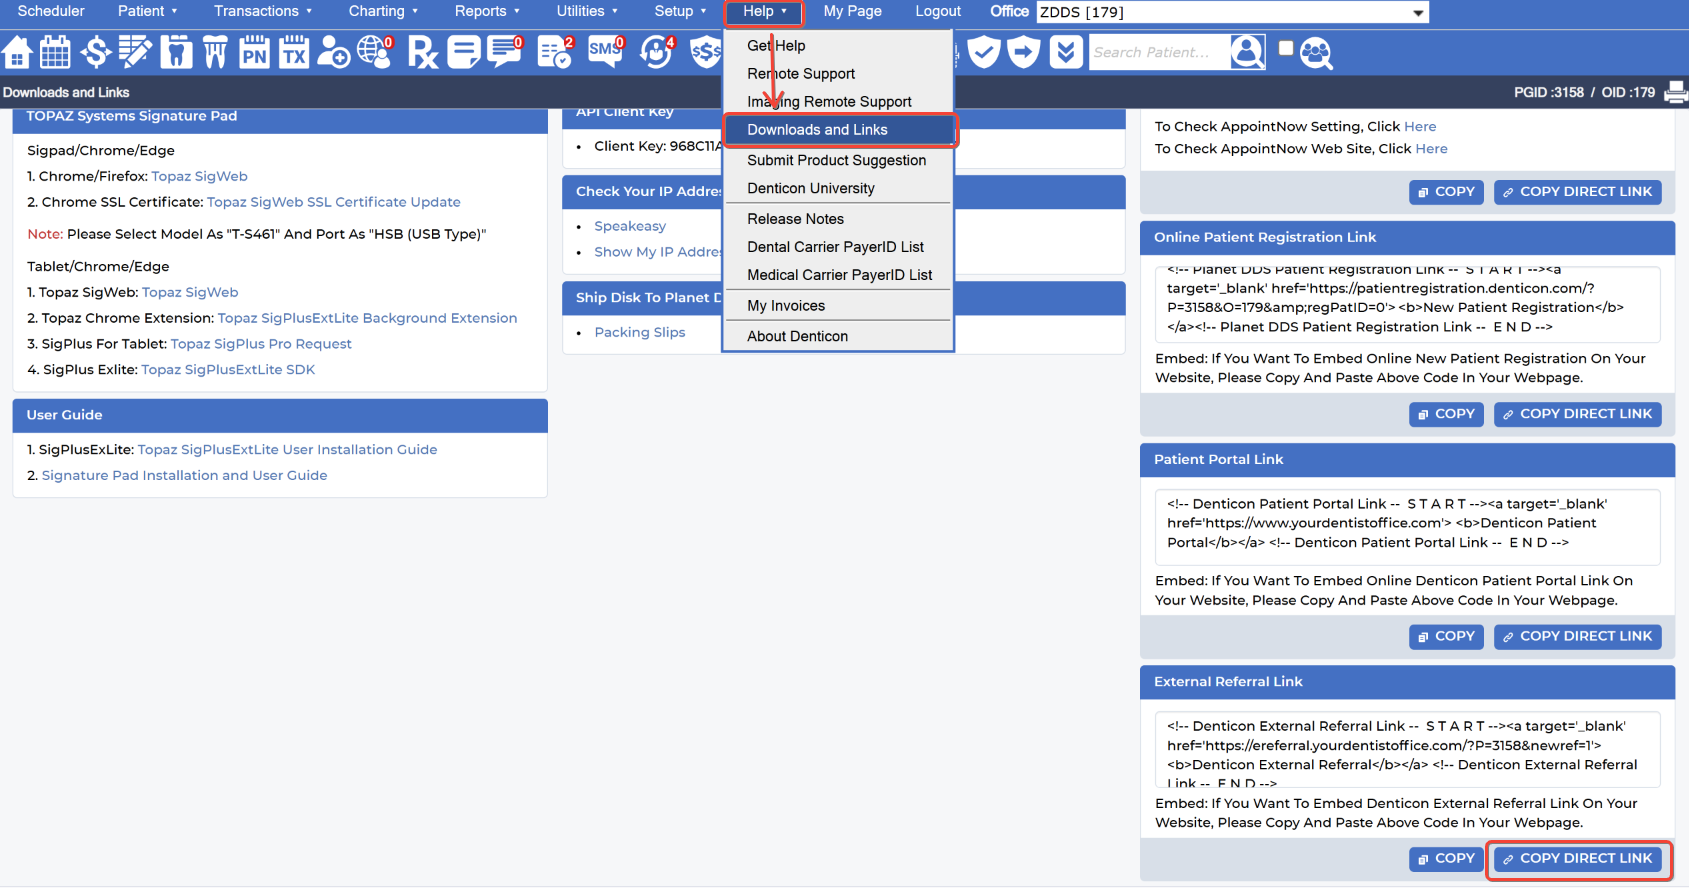
Task: Open Topaz SigPlusExtLite SDK link
Action: click(x=228, y=370)
